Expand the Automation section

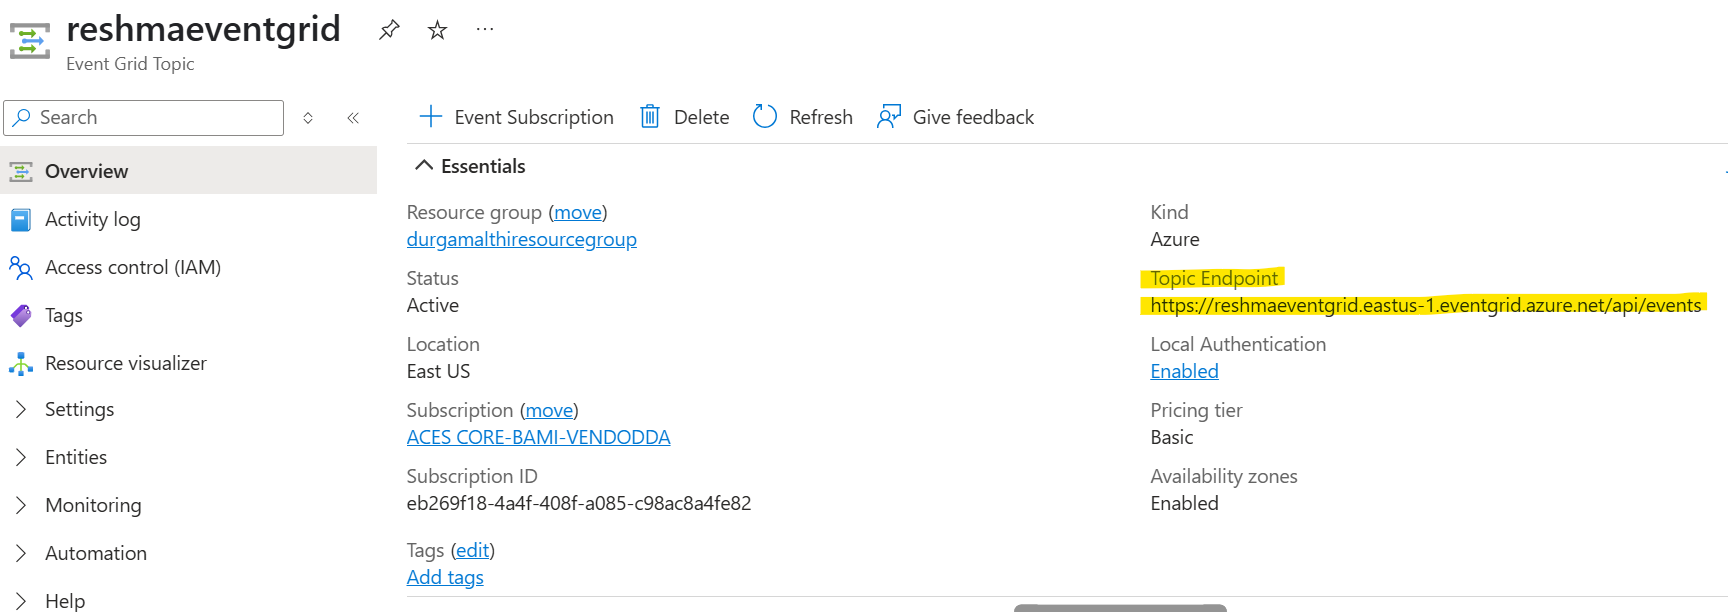(188, 553)
